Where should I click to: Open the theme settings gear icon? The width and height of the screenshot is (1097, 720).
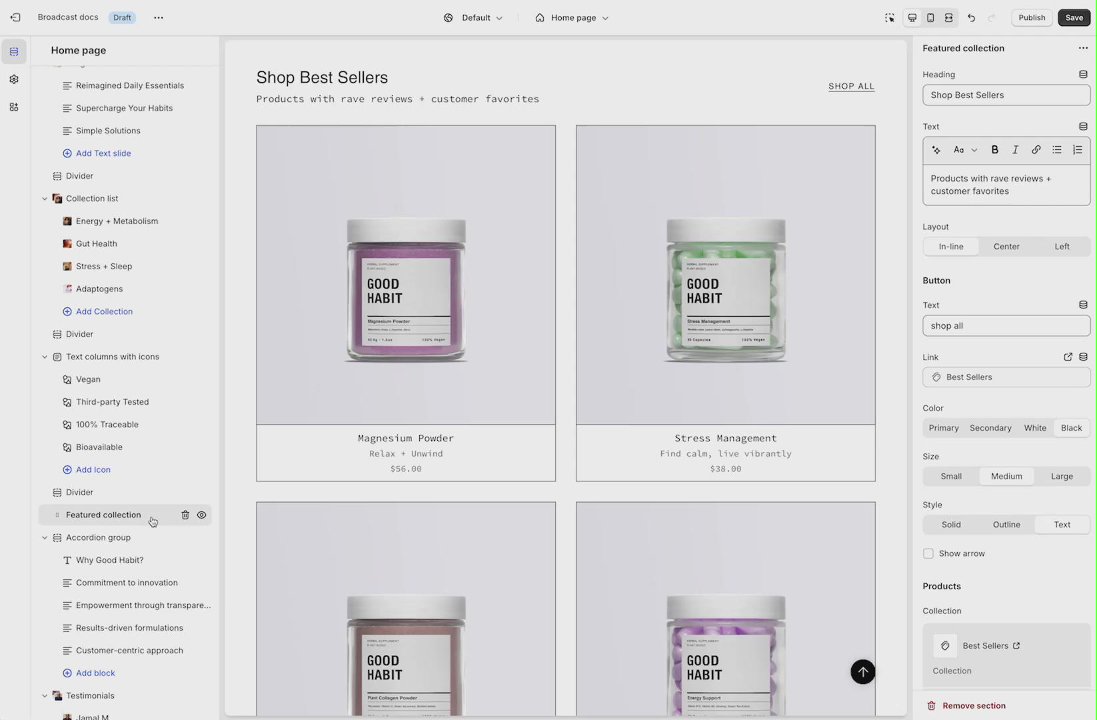click(14, 80)
